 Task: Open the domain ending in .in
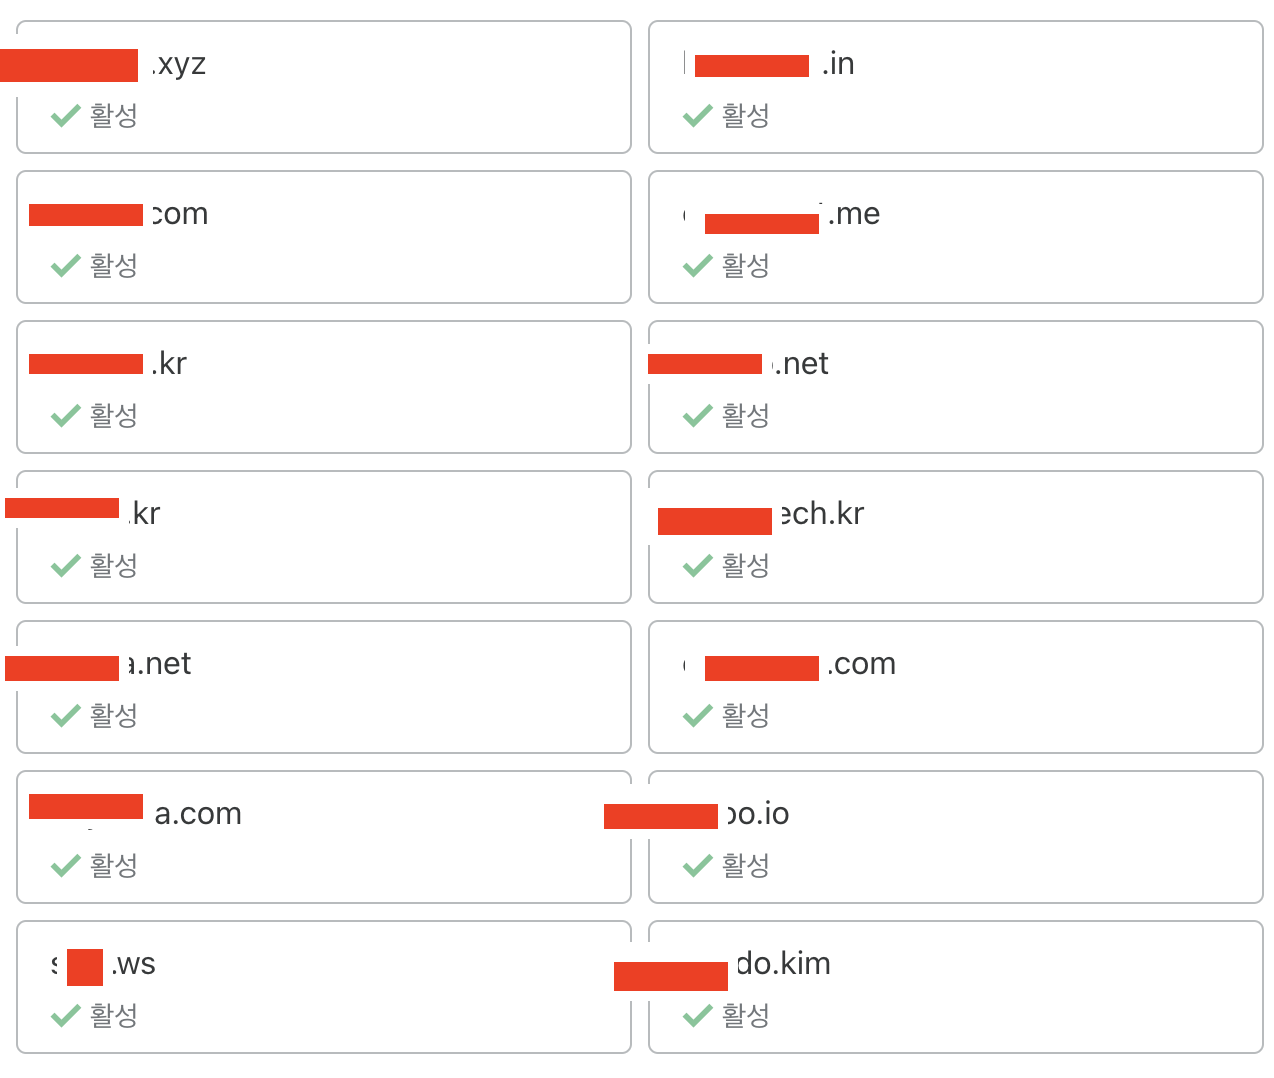click(x=838, y=64)
